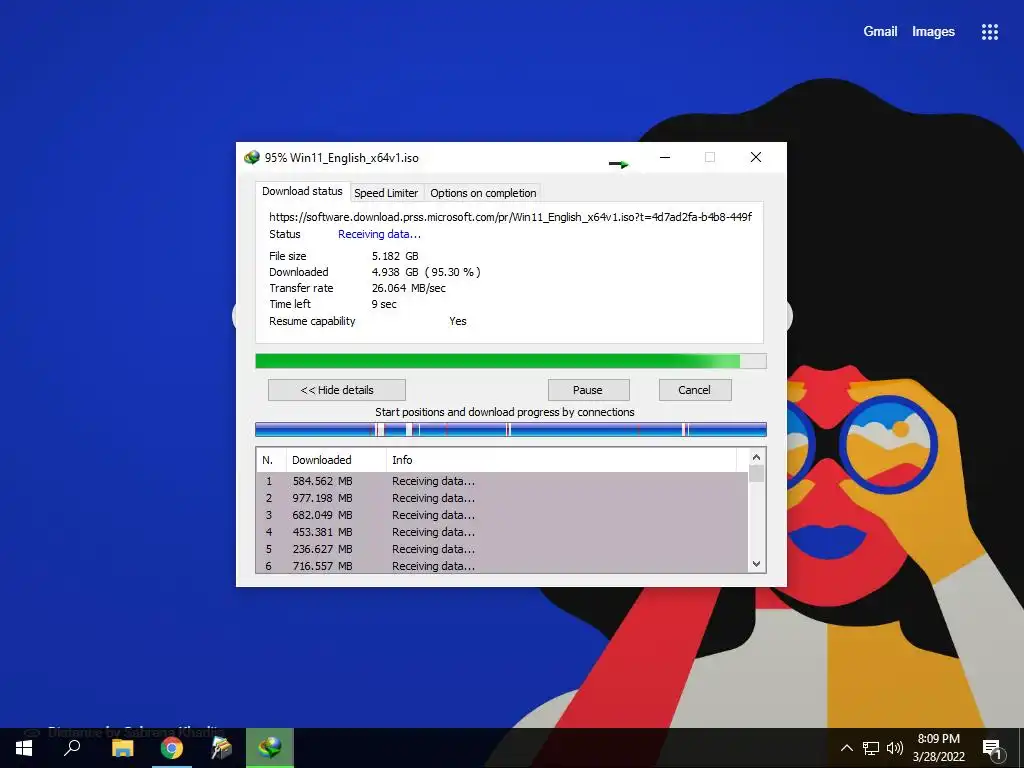The width and height of the screenshot is (1024, 768).
Task: Close the IDM download window
Action: click(x=756, y=157)
